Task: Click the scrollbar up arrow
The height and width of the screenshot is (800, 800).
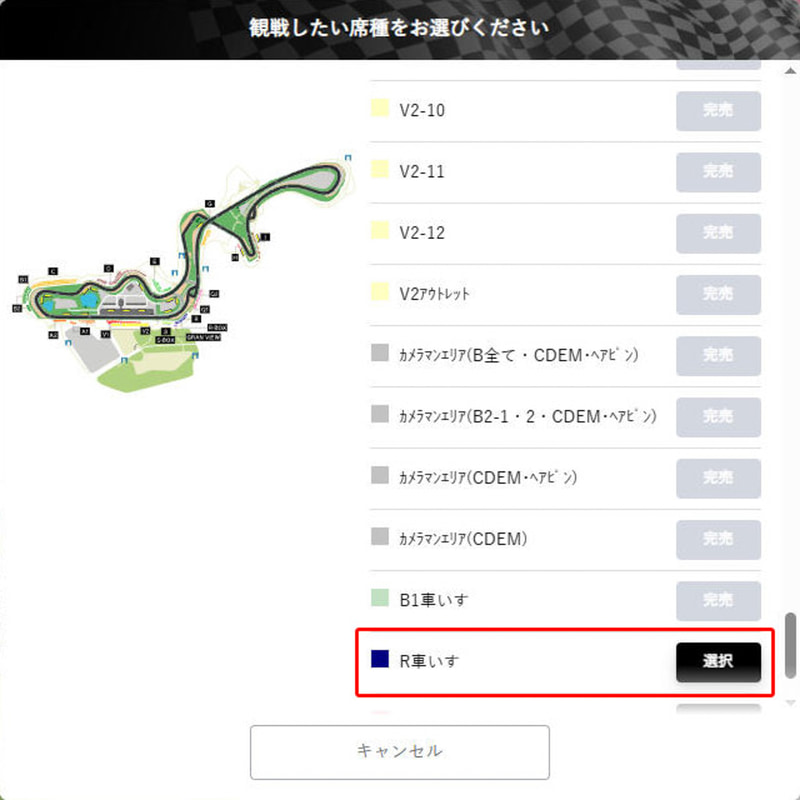Action: (x=790, y=71)
